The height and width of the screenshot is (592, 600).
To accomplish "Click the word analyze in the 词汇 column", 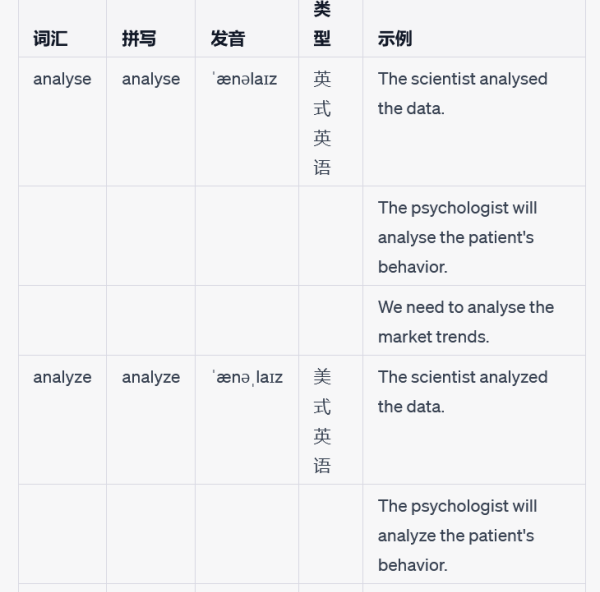I will pos(62,377).
